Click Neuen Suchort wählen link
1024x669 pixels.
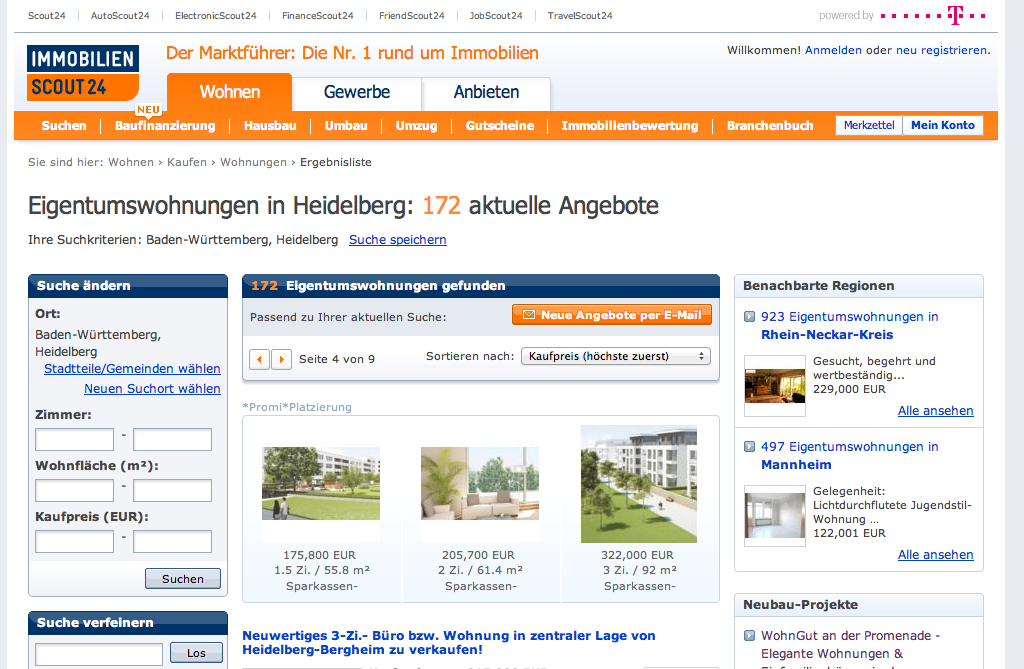tap(152, 388)
